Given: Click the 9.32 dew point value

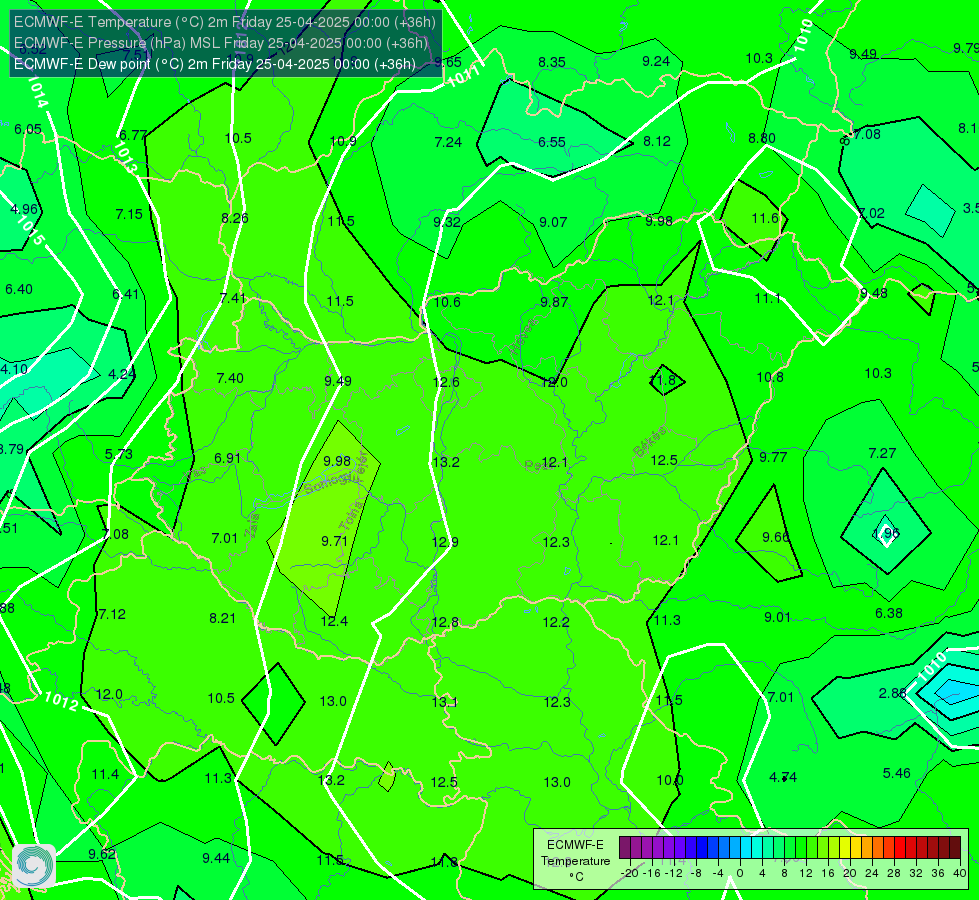Looking at the screenshot, I should (447, 222).
